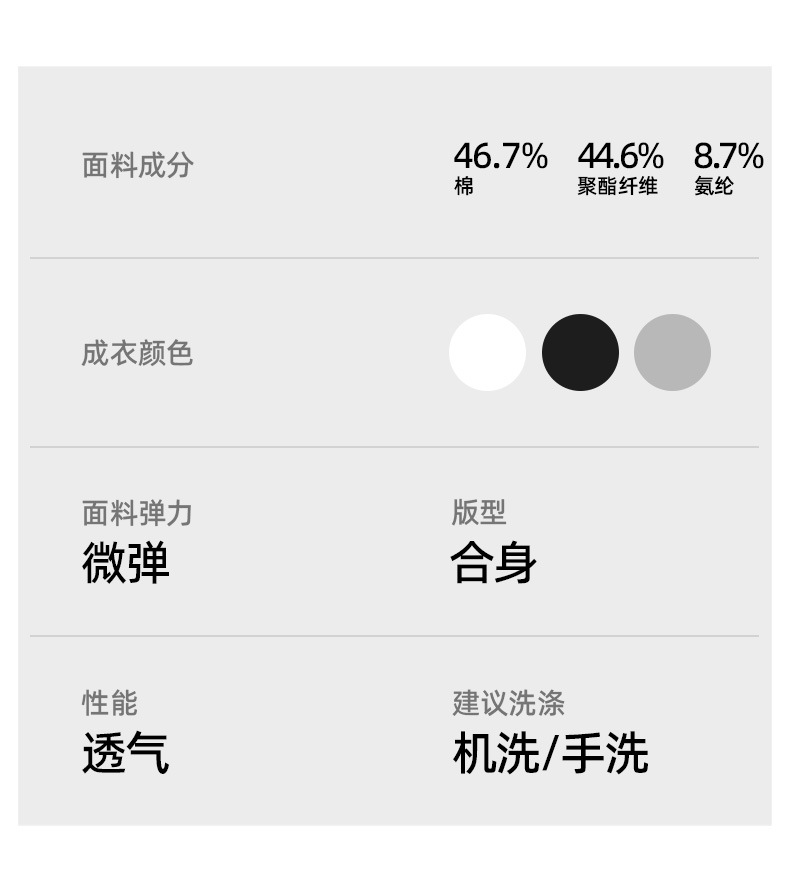Click the 氨纶 fiber label
The width and height of the screenshot is (790, 891).
(x=713, y=187)
